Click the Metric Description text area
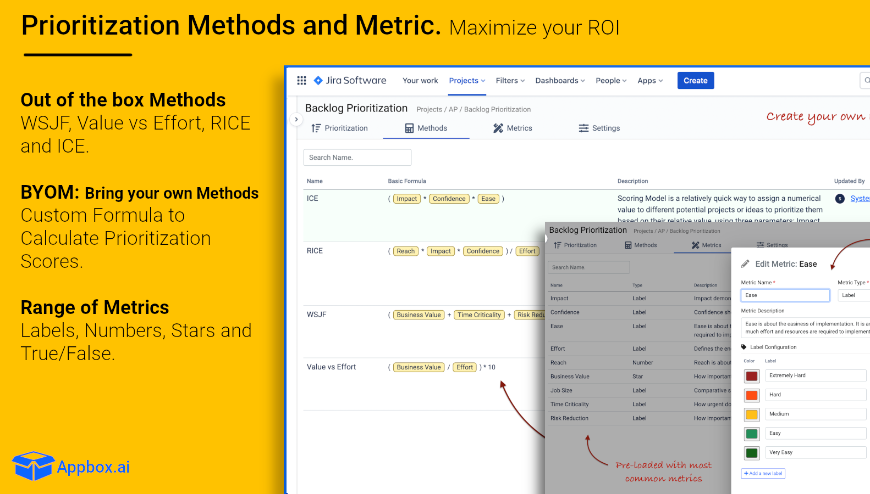 (x=806, y=327)
